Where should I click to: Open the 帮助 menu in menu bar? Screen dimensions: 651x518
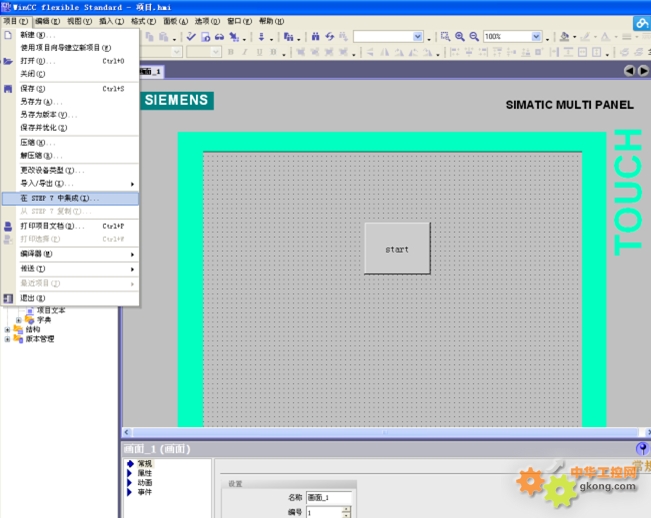[x=272, y=21]
